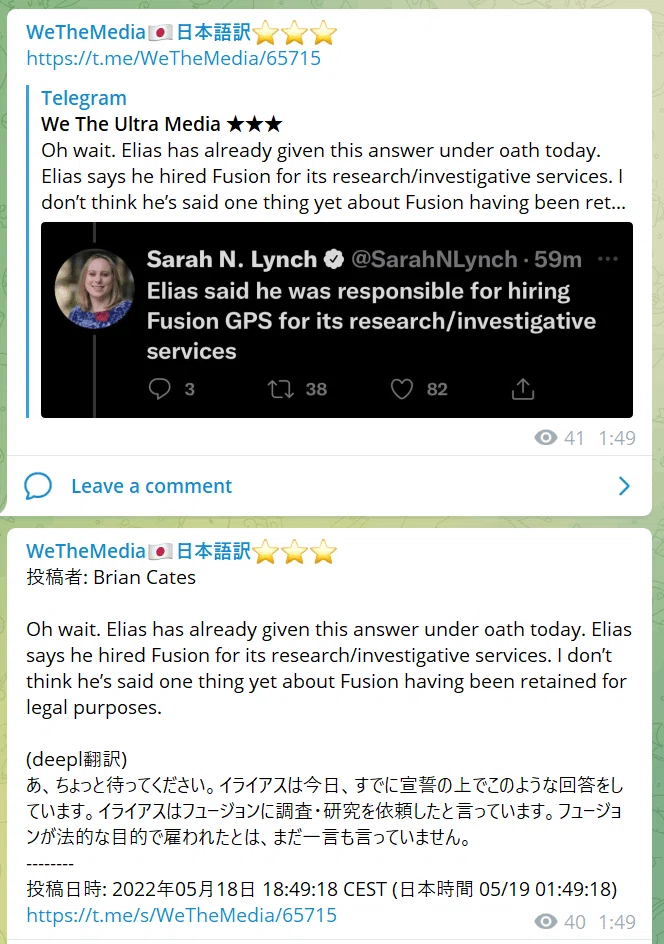Click the eye views icon showing 41
Image resolution: width=664 pixels, height=944 pixels.
[545, 438]
